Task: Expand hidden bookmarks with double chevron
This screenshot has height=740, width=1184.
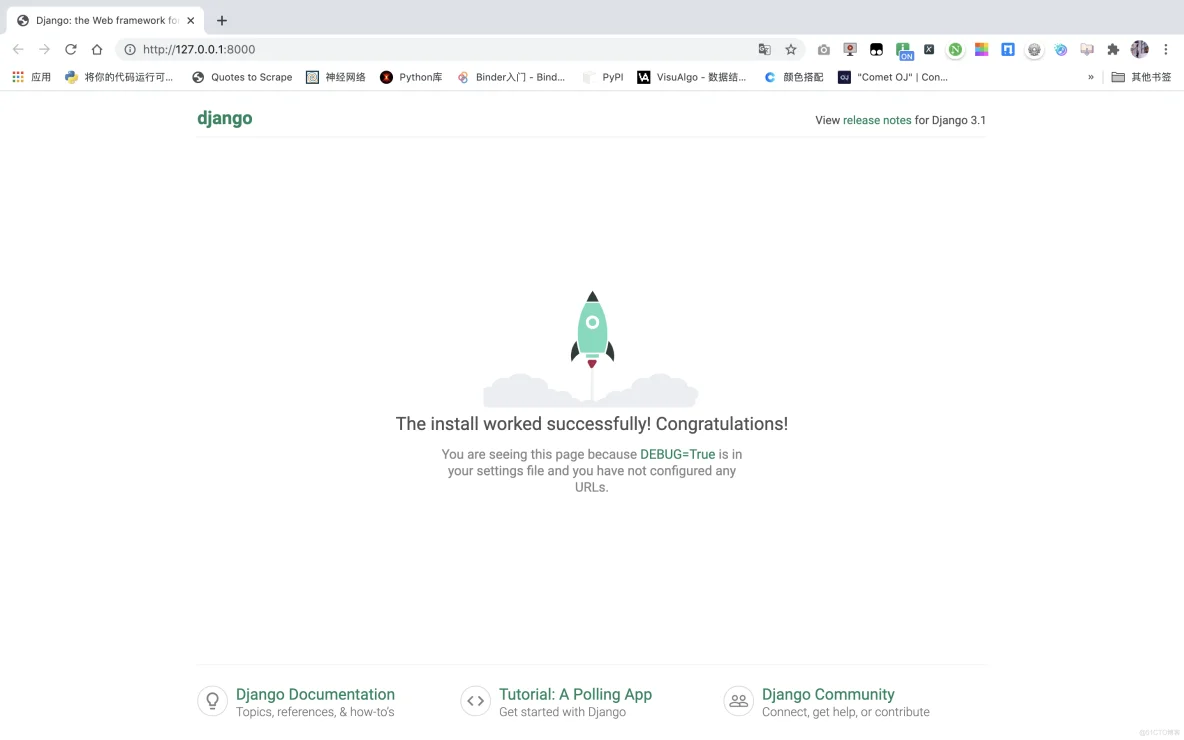Action: 1090,77
